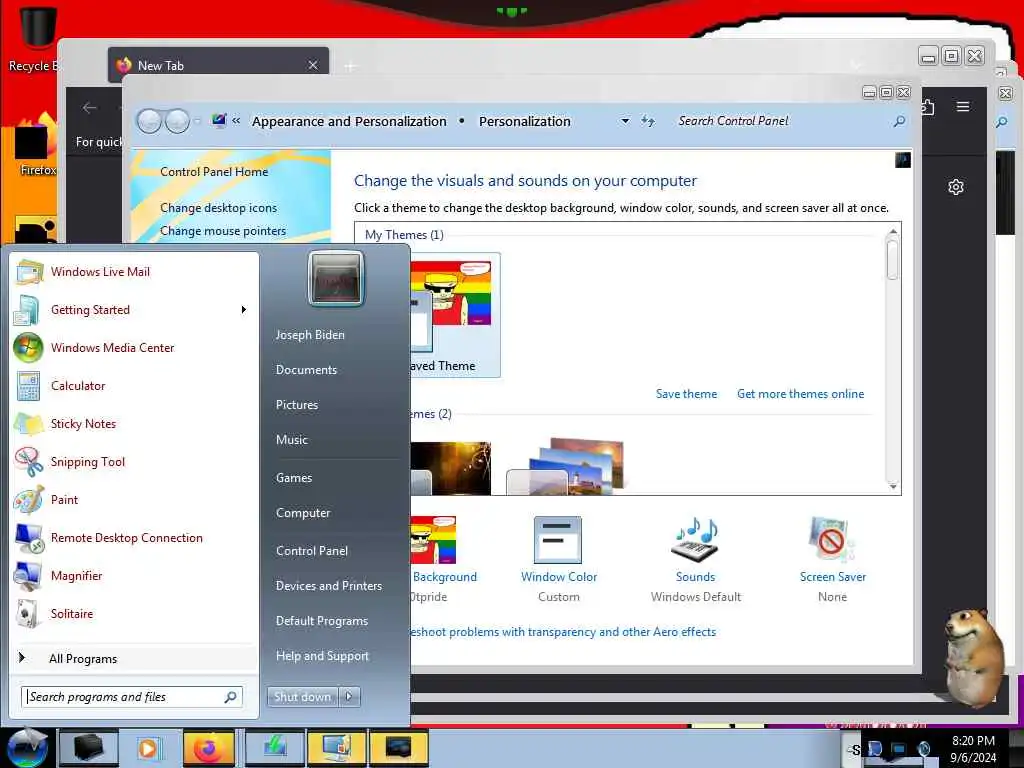1024x768 pixels.
Task: Launch the Solitaire cards icon
Action: [x=27, y=614]
